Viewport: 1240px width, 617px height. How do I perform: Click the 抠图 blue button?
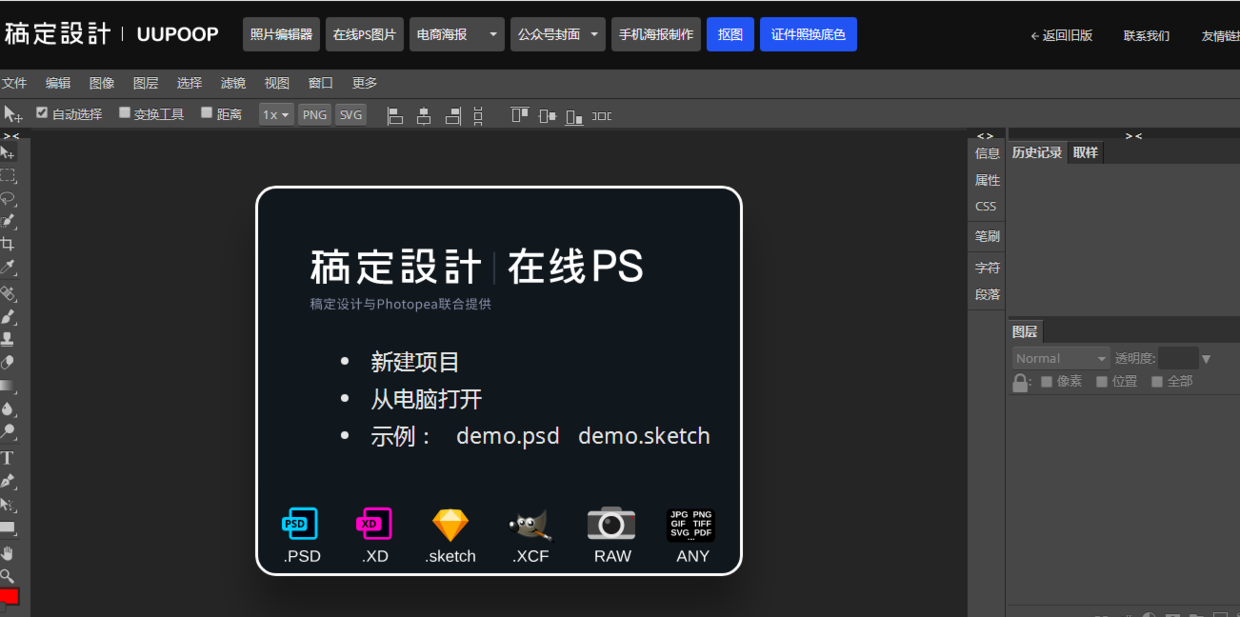pos(730,34)
